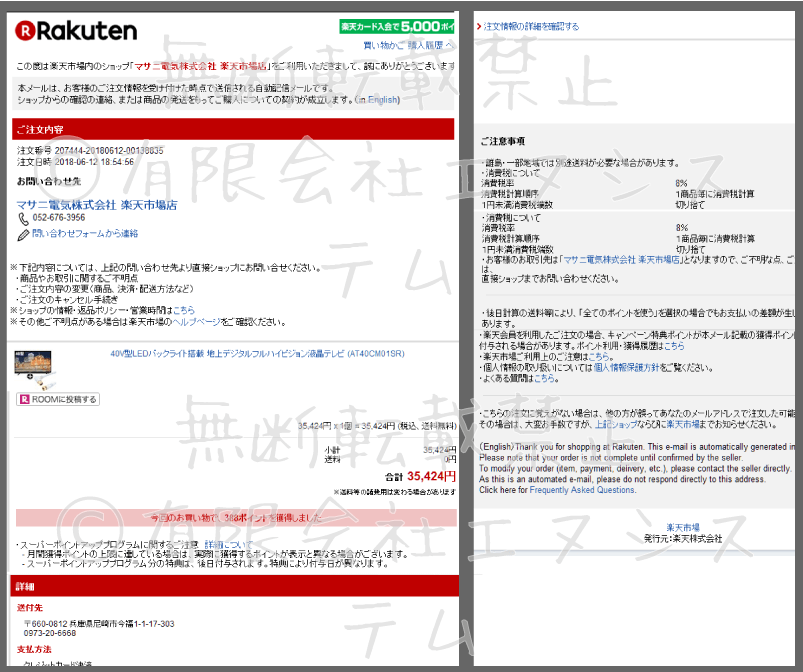Open the ヘルプページ link

196,322
